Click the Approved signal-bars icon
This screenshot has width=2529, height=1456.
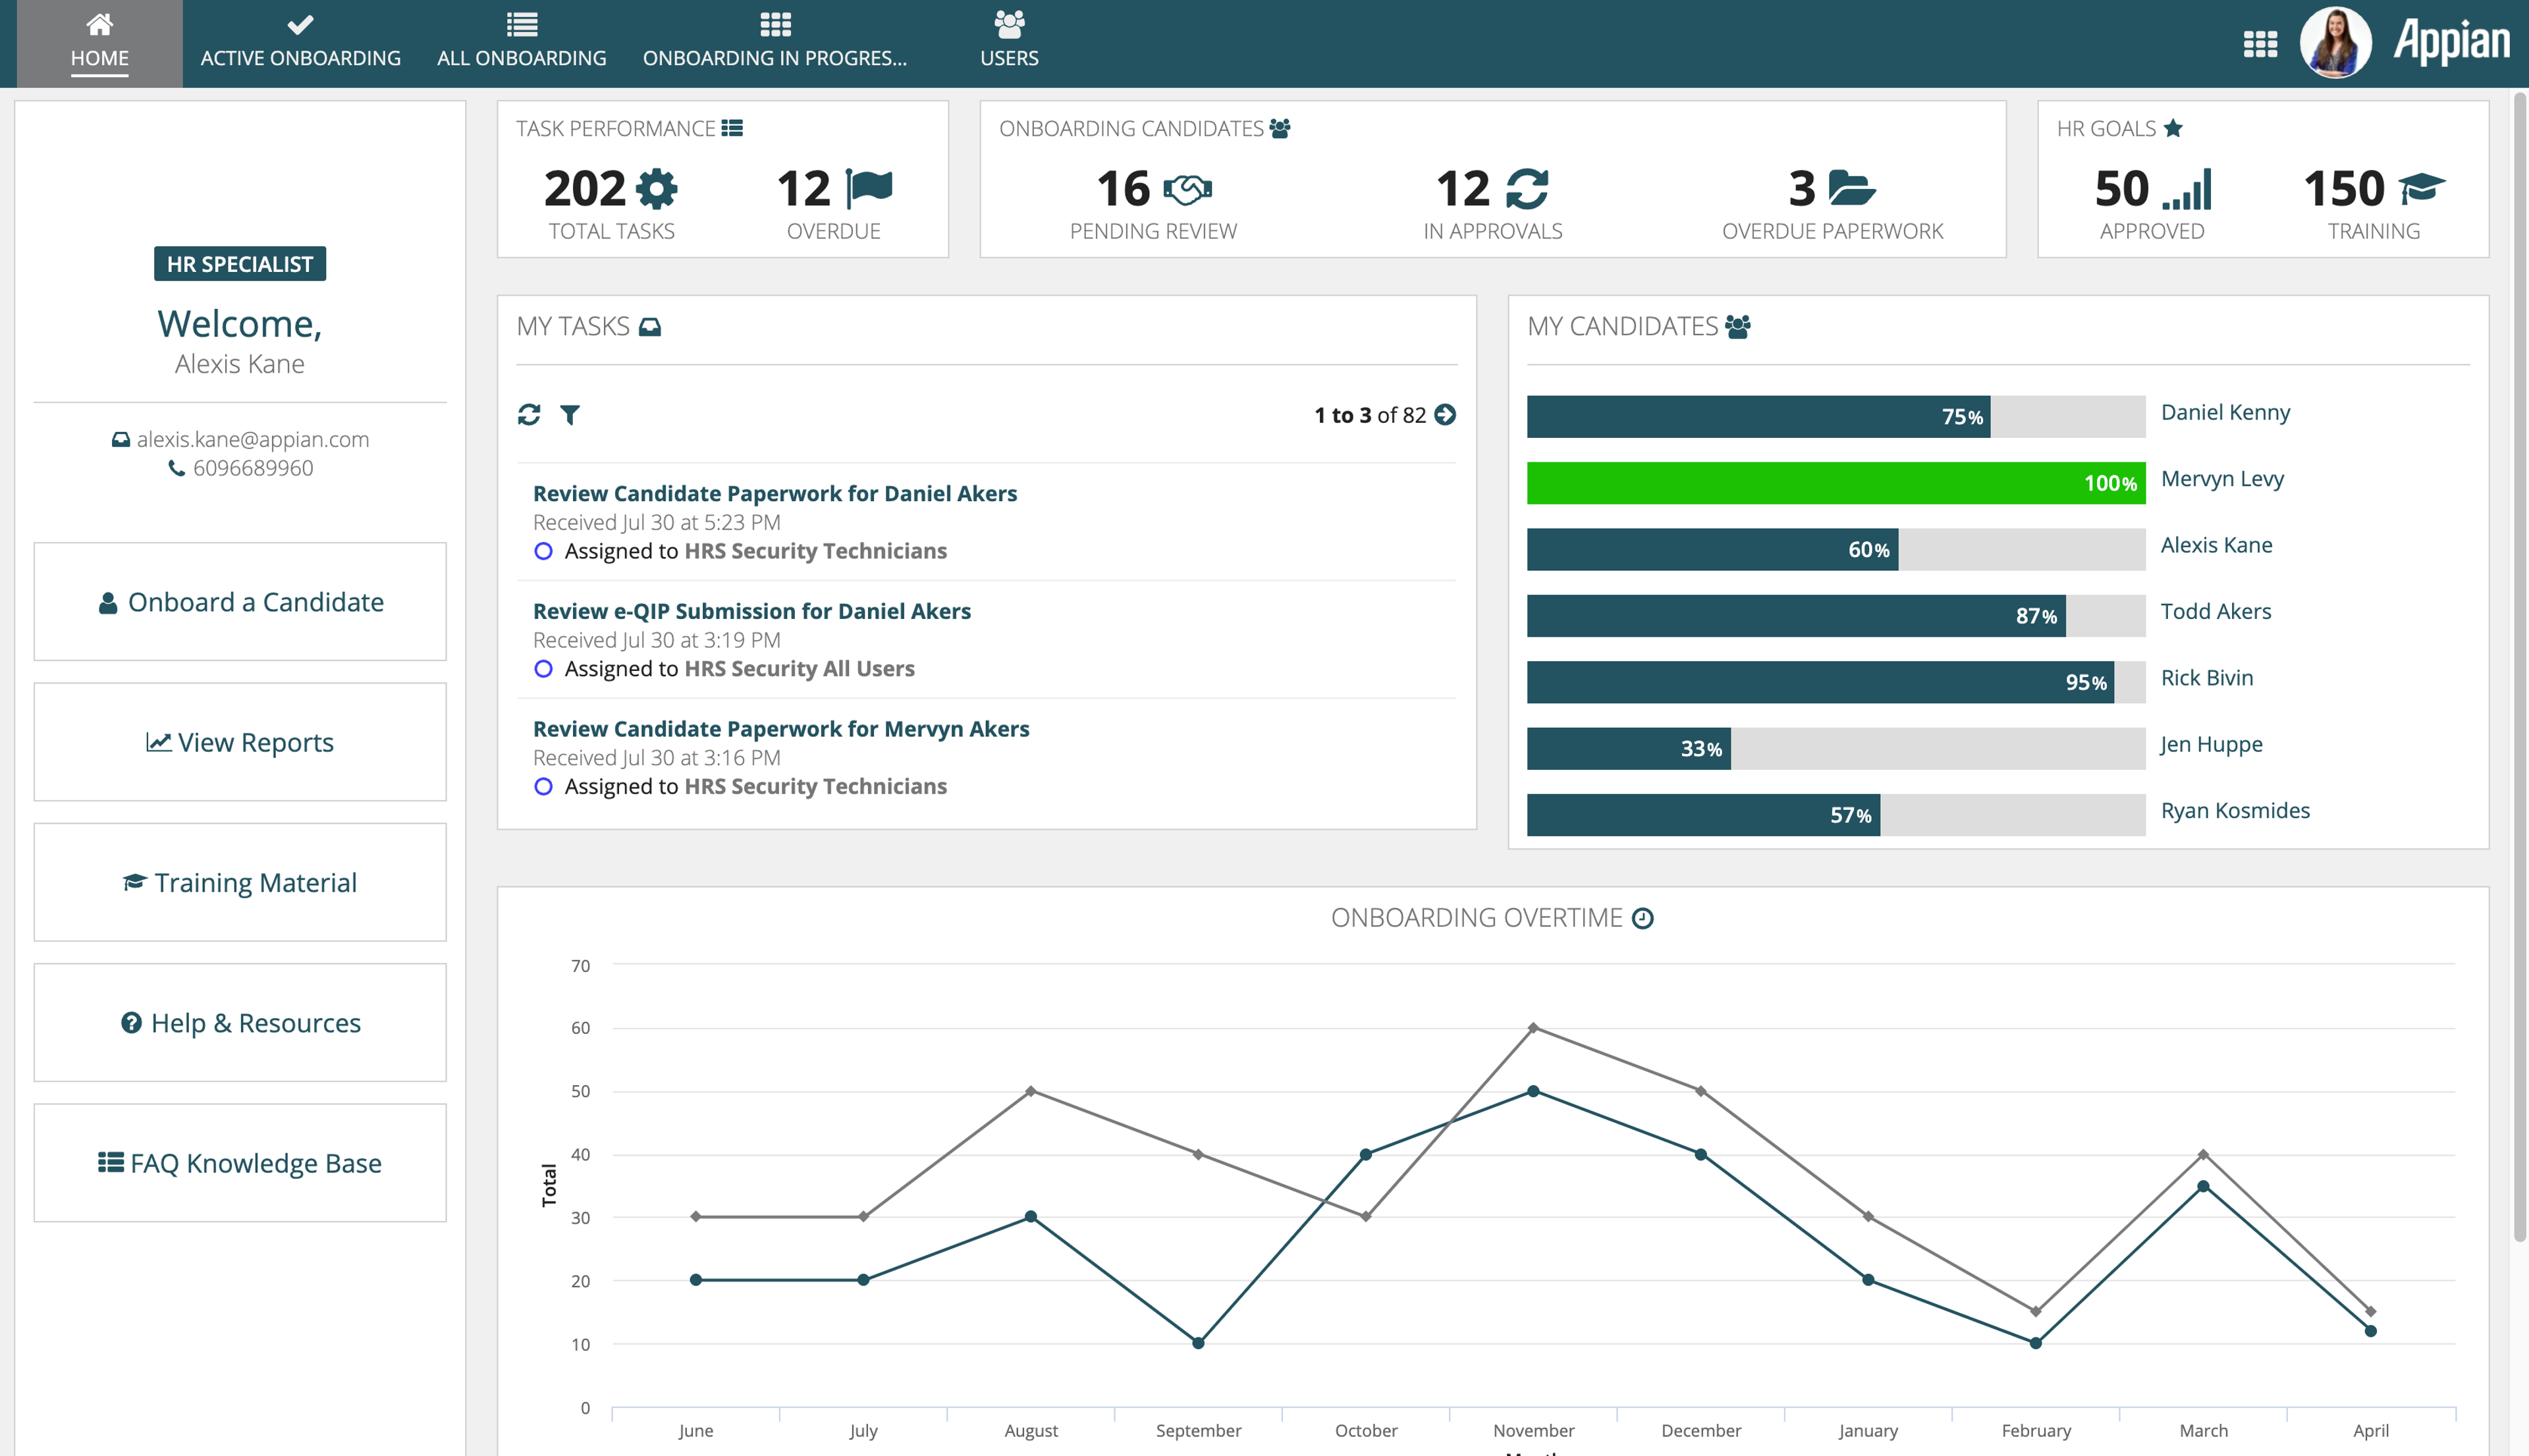coord(2187,189)
